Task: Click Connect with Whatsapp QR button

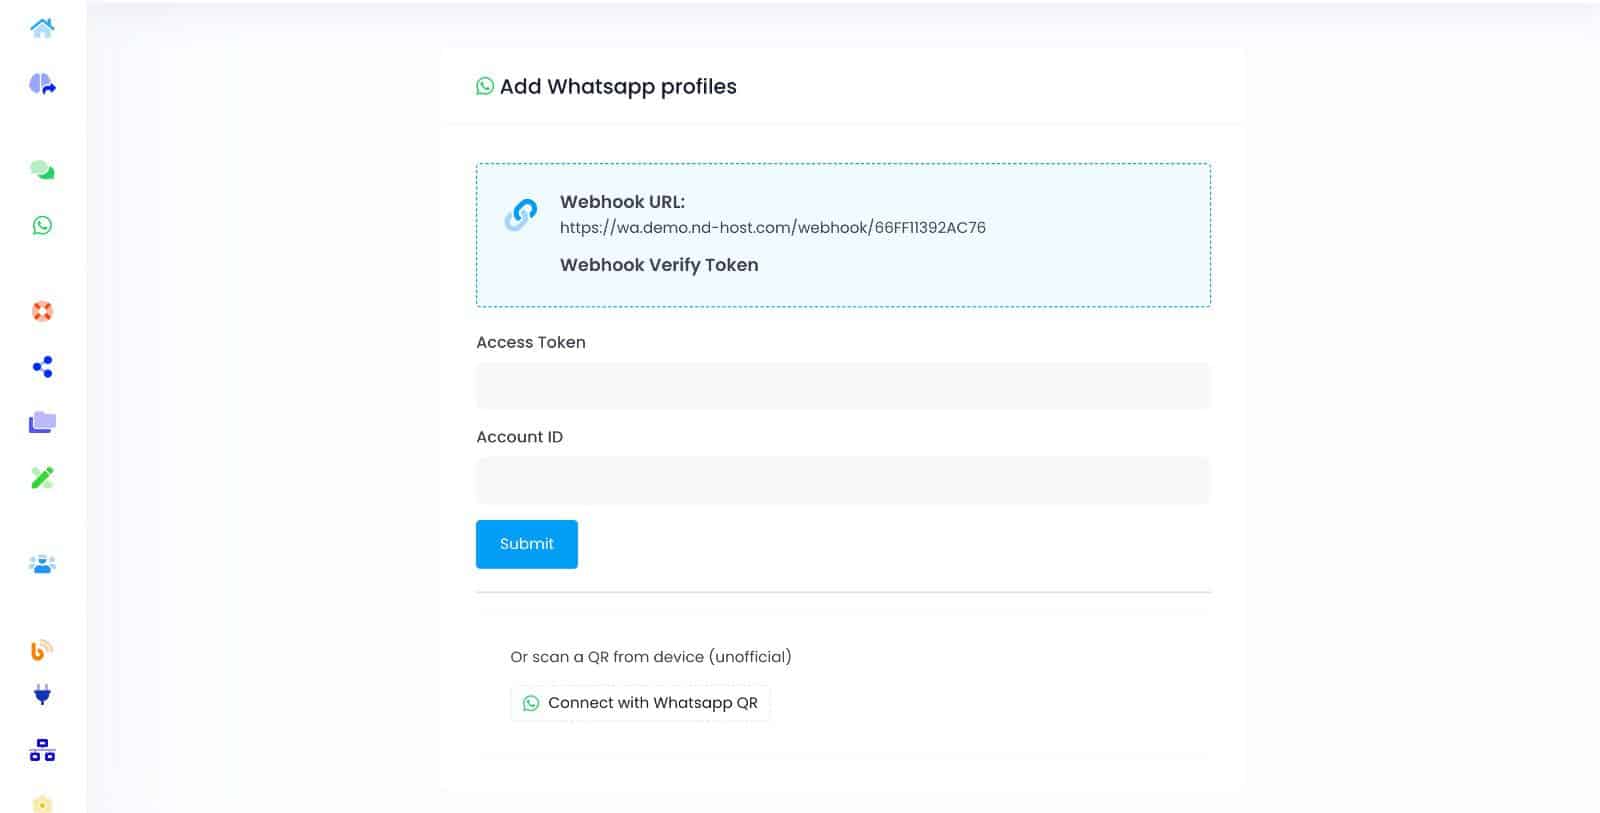Action: pos(640,703)
